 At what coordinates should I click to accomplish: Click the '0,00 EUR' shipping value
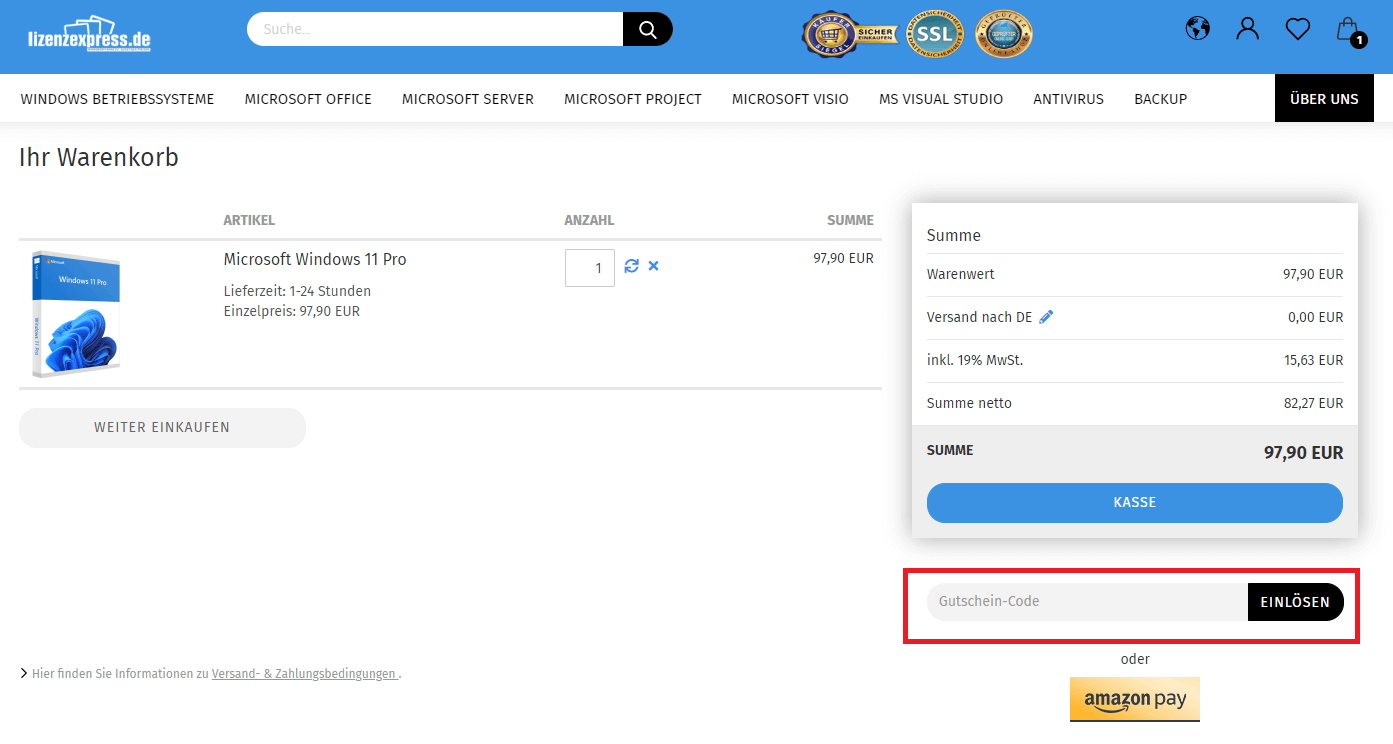click(1315, 317)
